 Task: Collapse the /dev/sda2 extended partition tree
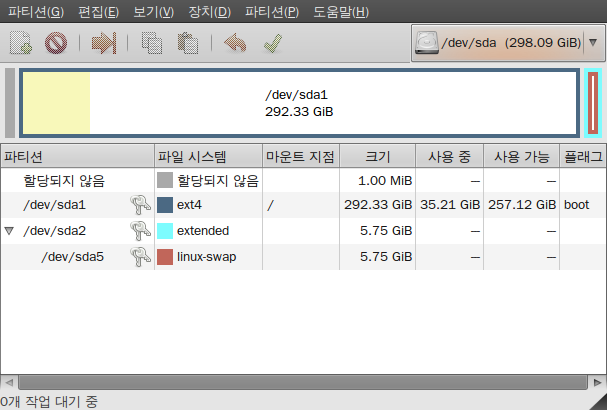[10, 231]
